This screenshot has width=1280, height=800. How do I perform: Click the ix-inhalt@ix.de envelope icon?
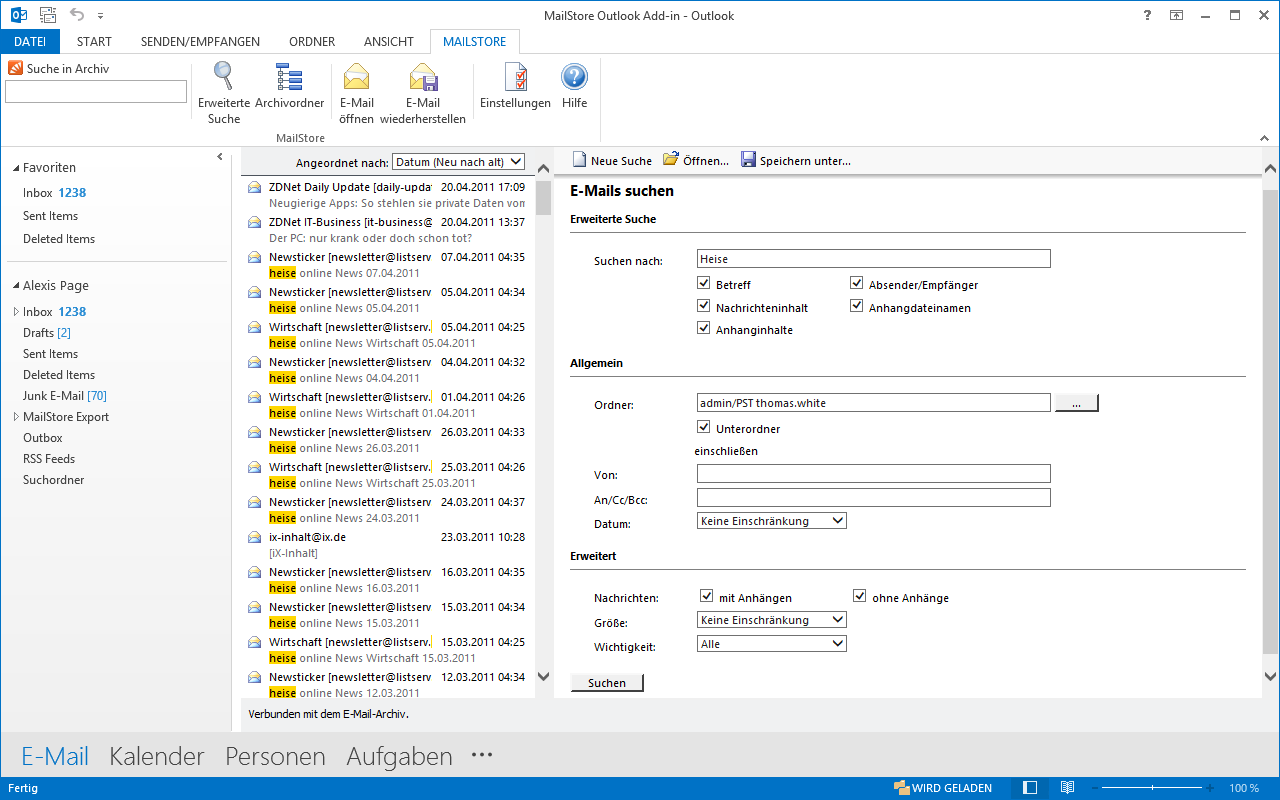(254, 537)
